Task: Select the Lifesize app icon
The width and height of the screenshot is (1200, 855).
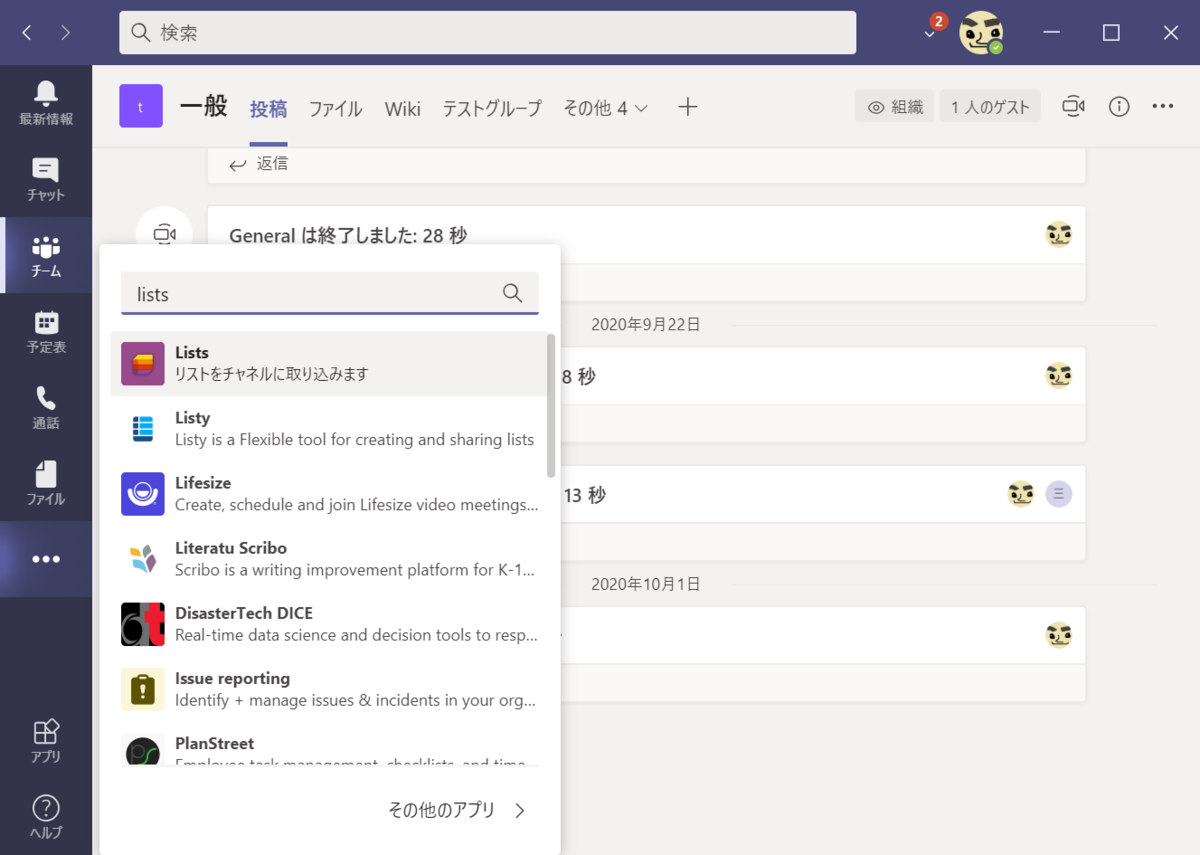Action: (143, 494)
